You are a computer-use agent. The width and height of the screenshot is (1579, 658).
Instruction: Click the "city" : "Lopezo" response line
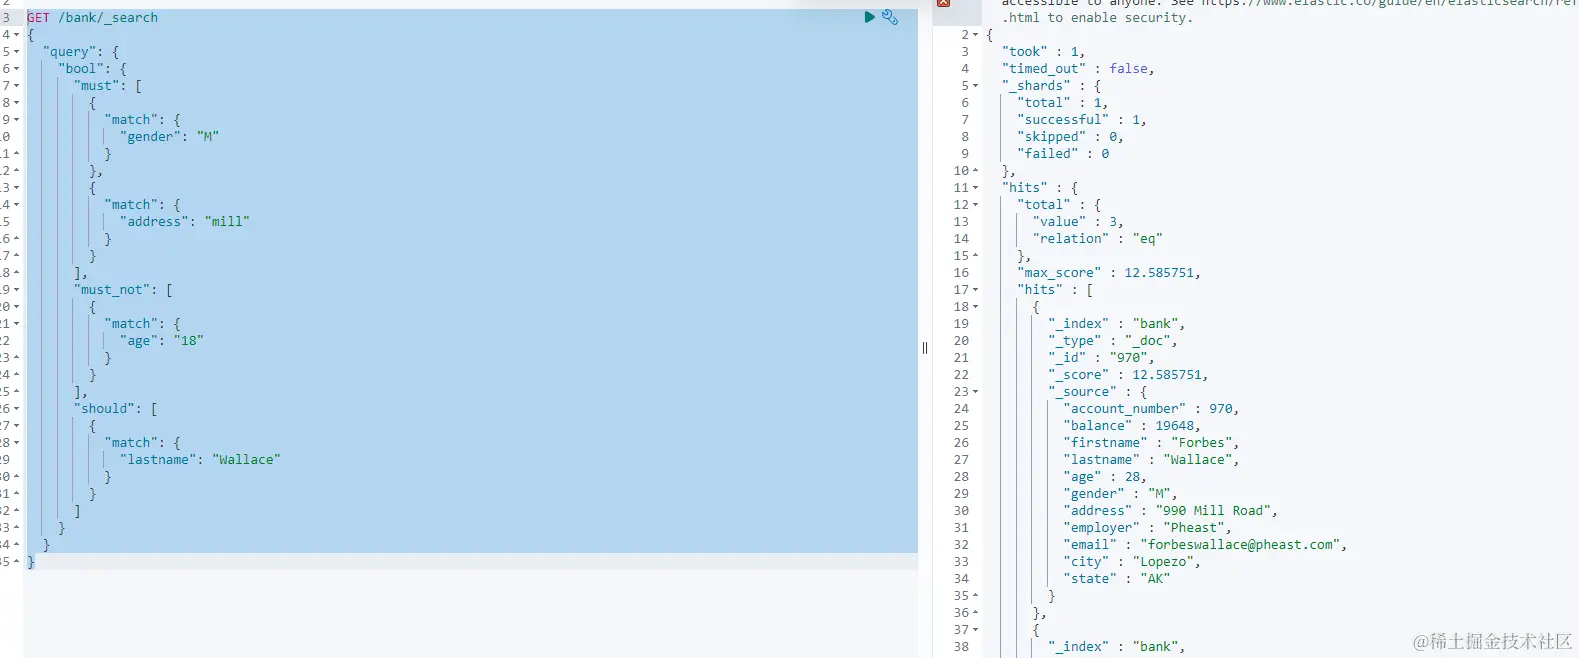pos(1132,562)
